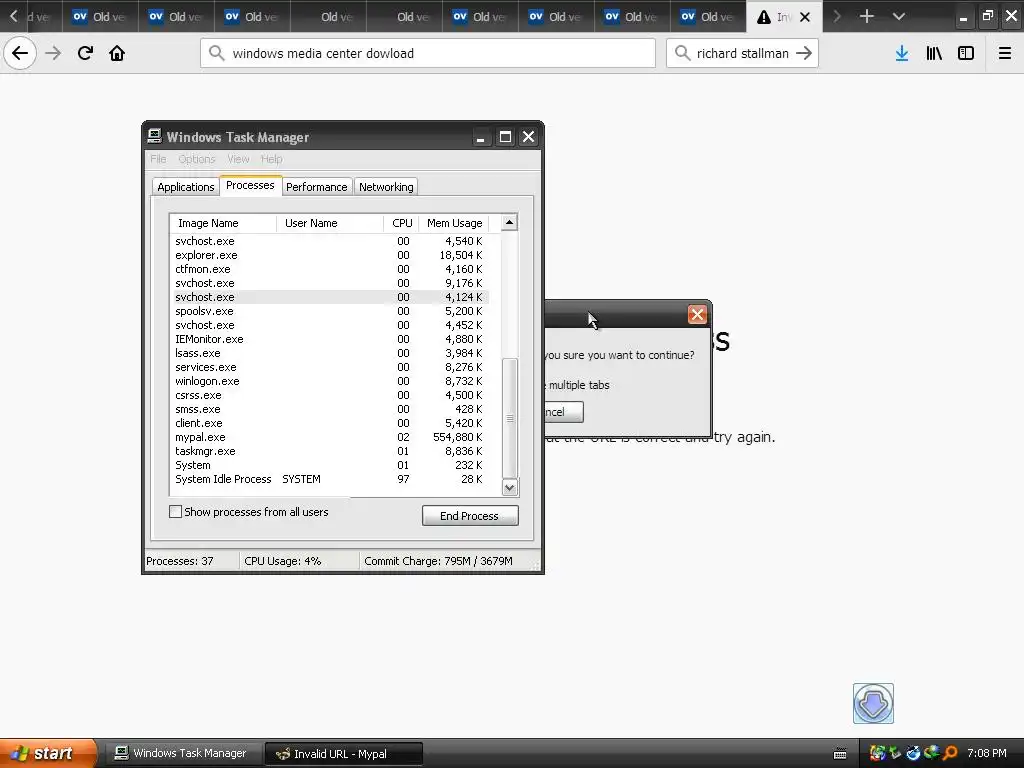Image resolution: width=1024 pixels, height=768 pixels.
Task: Switch to the Performance tab
Action: (x=317, y=187)
